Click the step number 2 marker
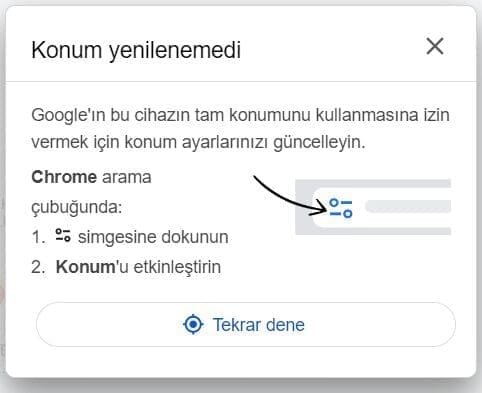This screenshot has height=393, width=482. pyautogui.click(x=38, y=267)
